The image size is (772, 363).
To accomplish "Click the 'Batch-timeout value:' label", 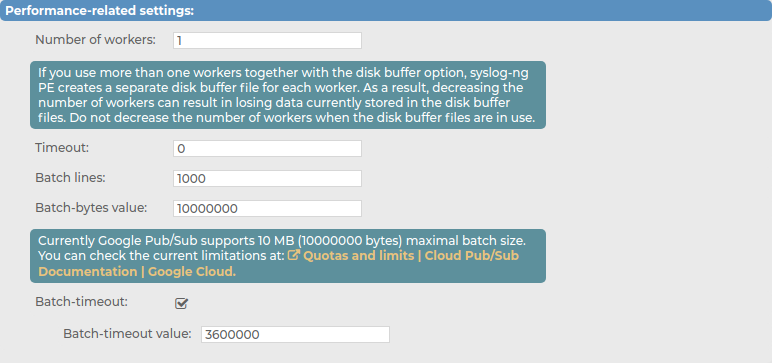I will (x=127, y=333).
